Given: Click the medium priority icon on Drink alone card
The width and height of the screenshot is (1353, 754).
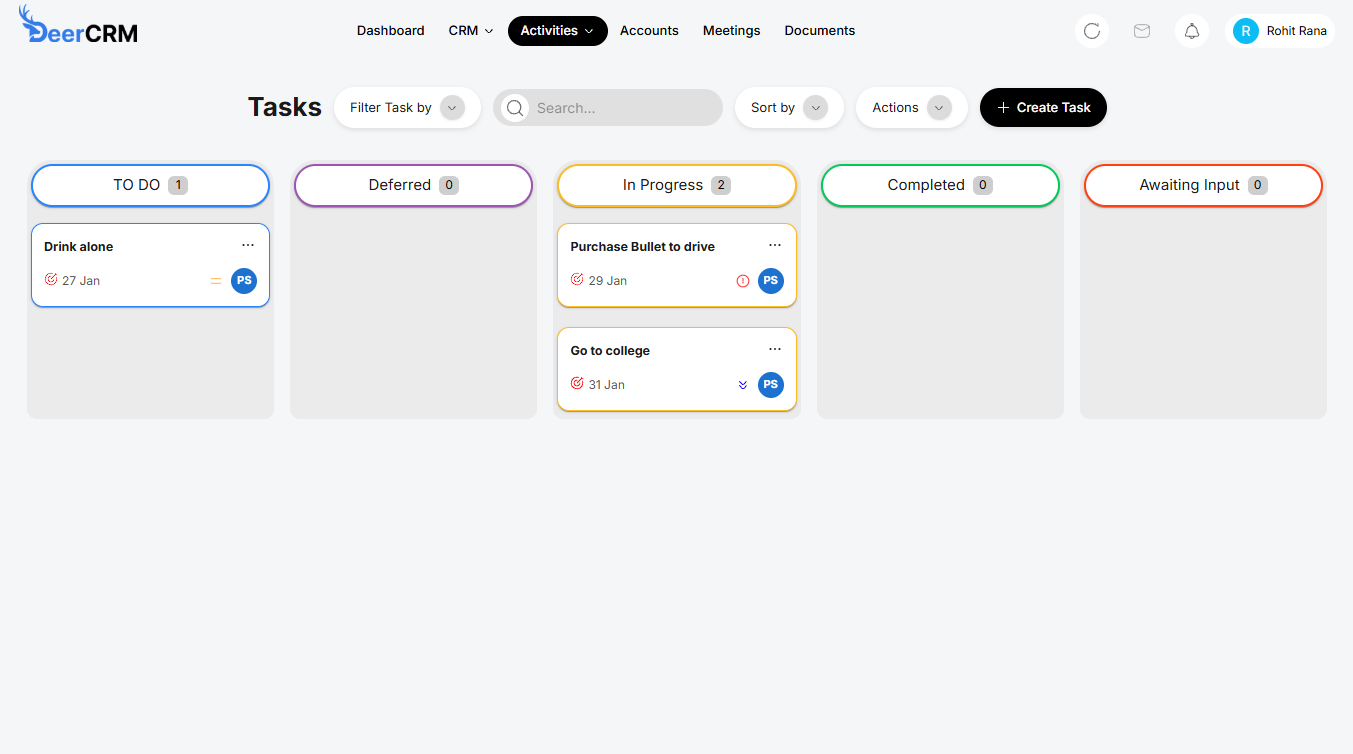Looking at the screenshot, I should [216, 281].
